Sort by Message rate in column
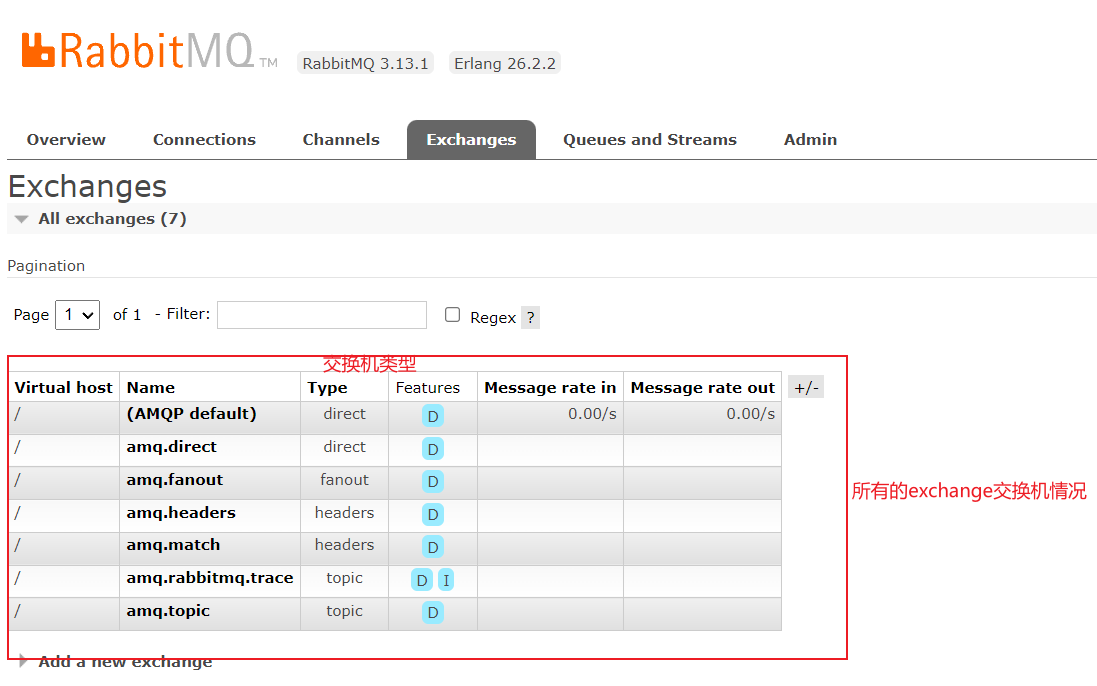The image size is (1097, 686). click(x=550, y=387)
